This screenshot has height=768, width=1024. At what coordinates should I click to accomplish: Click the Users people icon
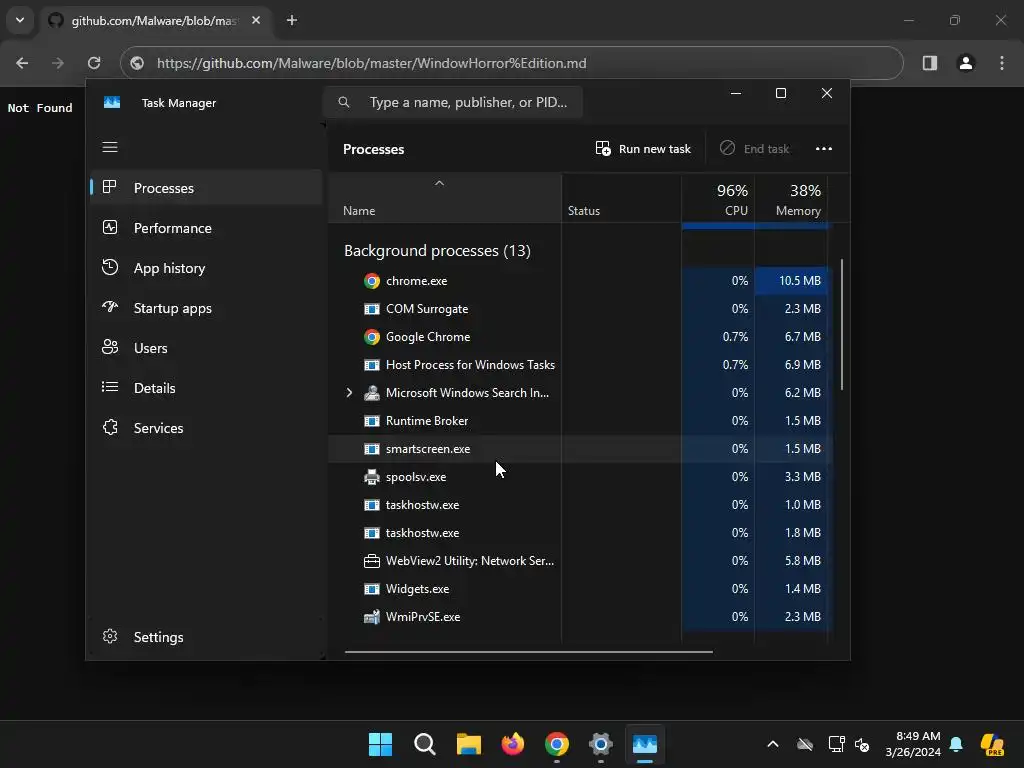pos(110,347)
